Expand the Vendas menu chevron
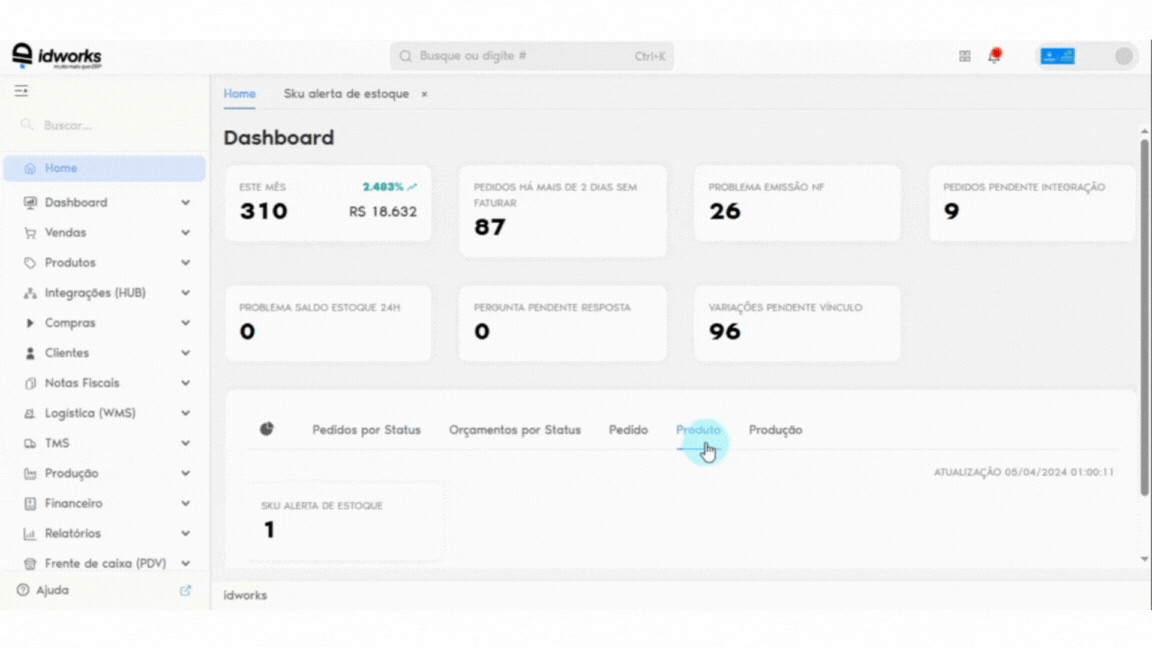 pos(185,233)
